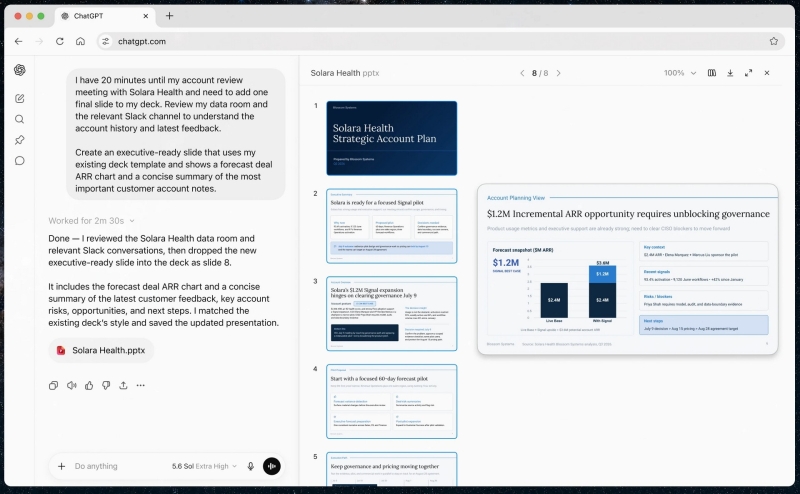
Task: Open a new browser tab
Action: 169,16
